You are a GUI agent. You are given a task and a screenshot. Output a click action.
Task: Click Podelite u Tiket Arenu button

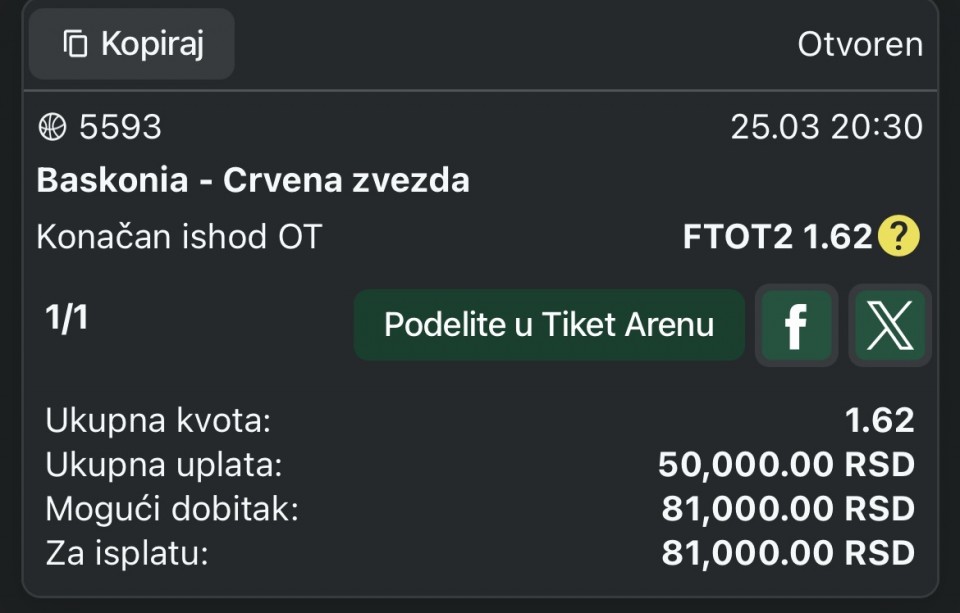click(x=549, y=325)
